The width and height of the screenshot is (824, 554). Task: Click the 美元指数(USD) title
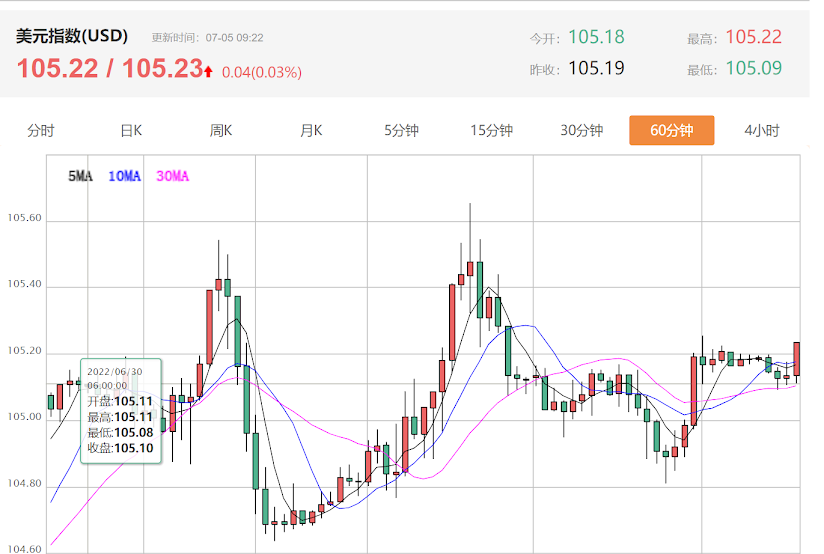click(71, 36)
